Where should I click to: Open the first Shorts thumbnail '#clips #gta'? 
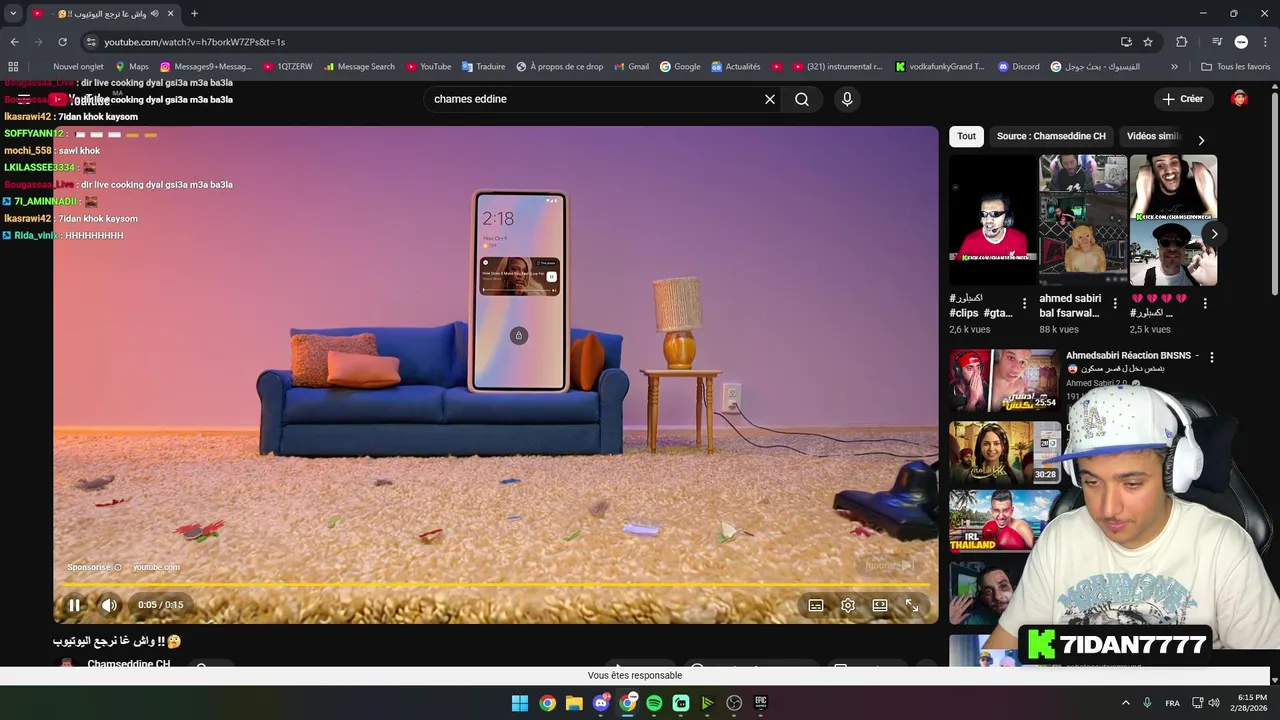[993, 221]
